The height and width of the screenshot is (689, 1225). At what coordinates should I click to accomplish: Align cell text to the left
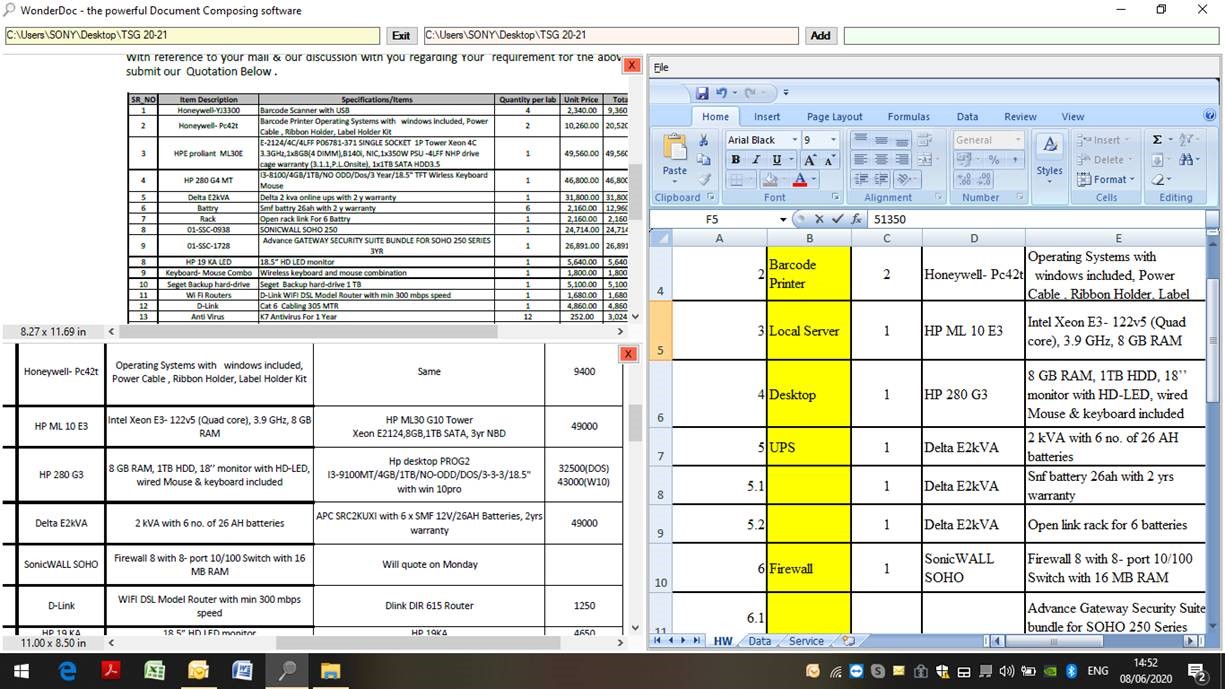[860, 160]
